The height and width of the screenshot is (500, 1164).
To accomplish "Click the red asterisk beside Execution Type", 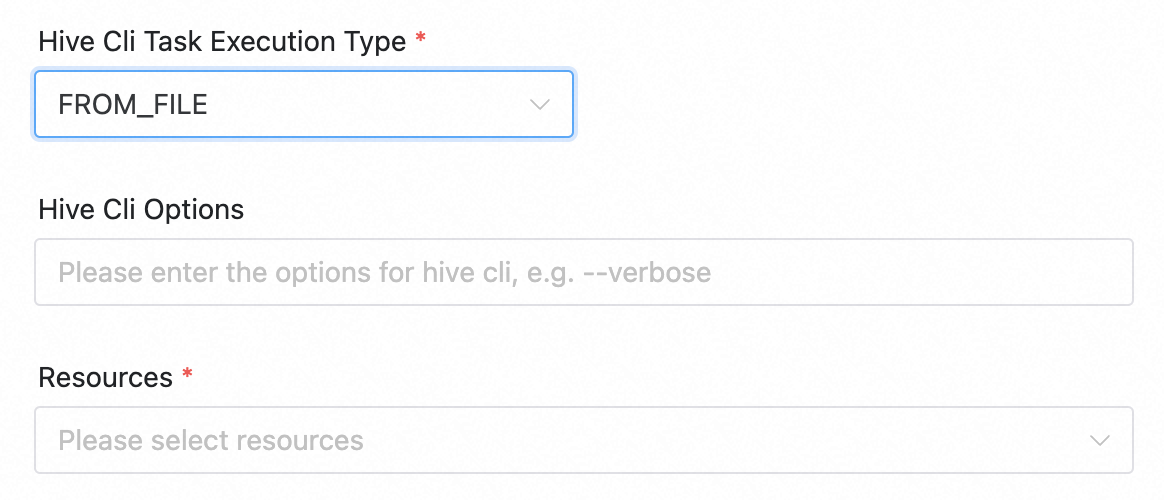I will coord(421,40).
